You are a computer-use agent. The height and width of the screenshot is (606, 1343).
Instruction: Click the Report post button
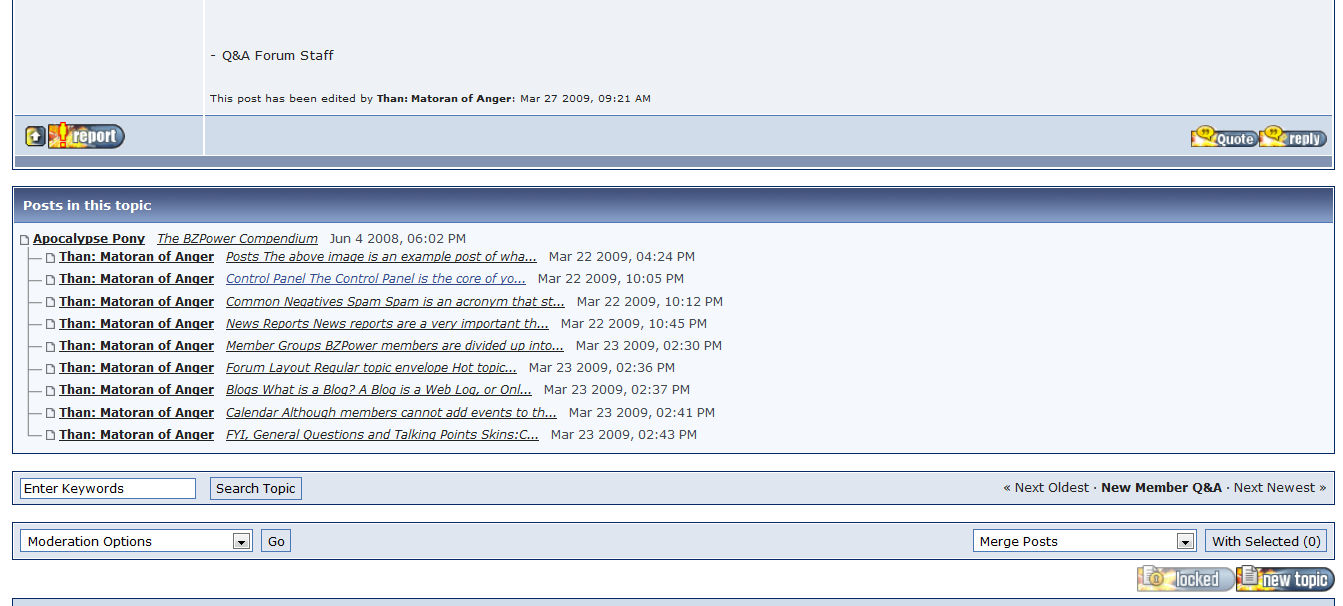coord(87,136)
